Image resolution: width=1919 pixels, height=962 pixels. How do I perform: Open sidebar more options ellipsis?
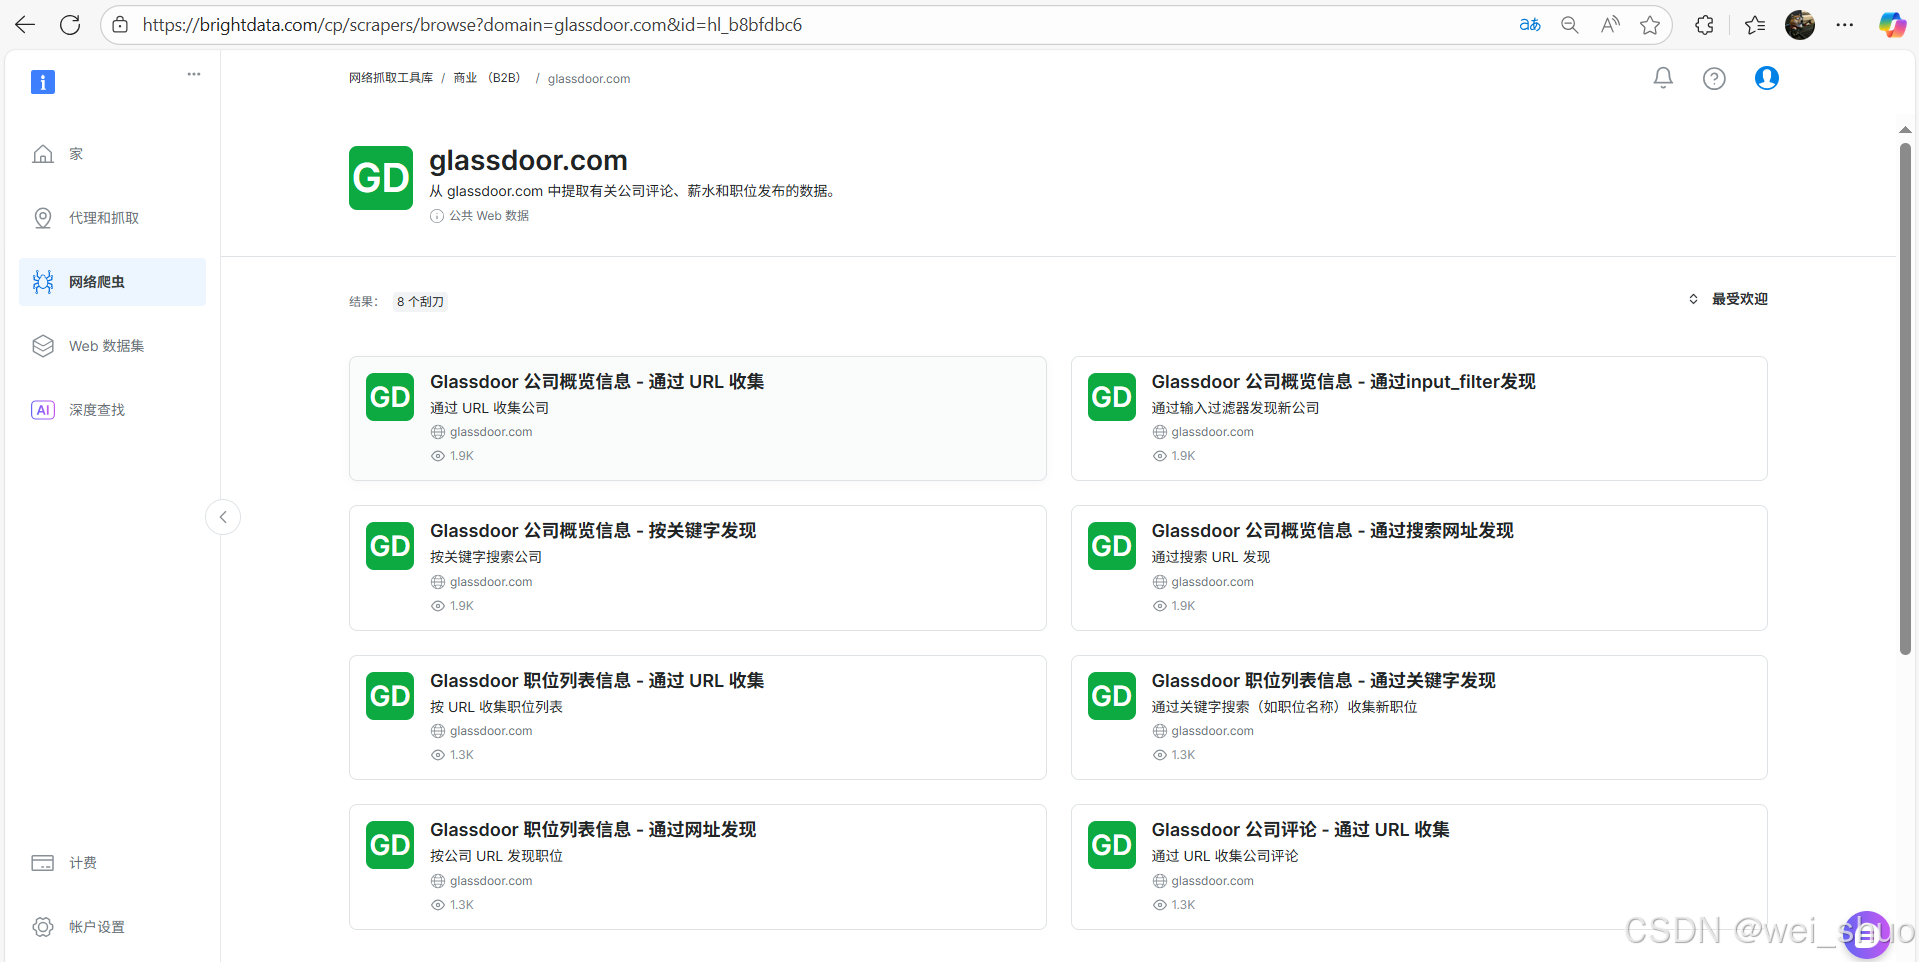(194, 74)
